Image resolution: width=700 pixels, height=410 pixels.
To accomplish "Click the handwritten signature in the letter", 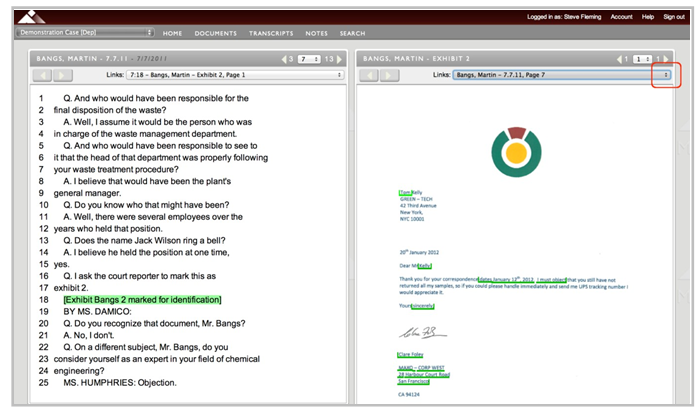I will pos(422,332).
